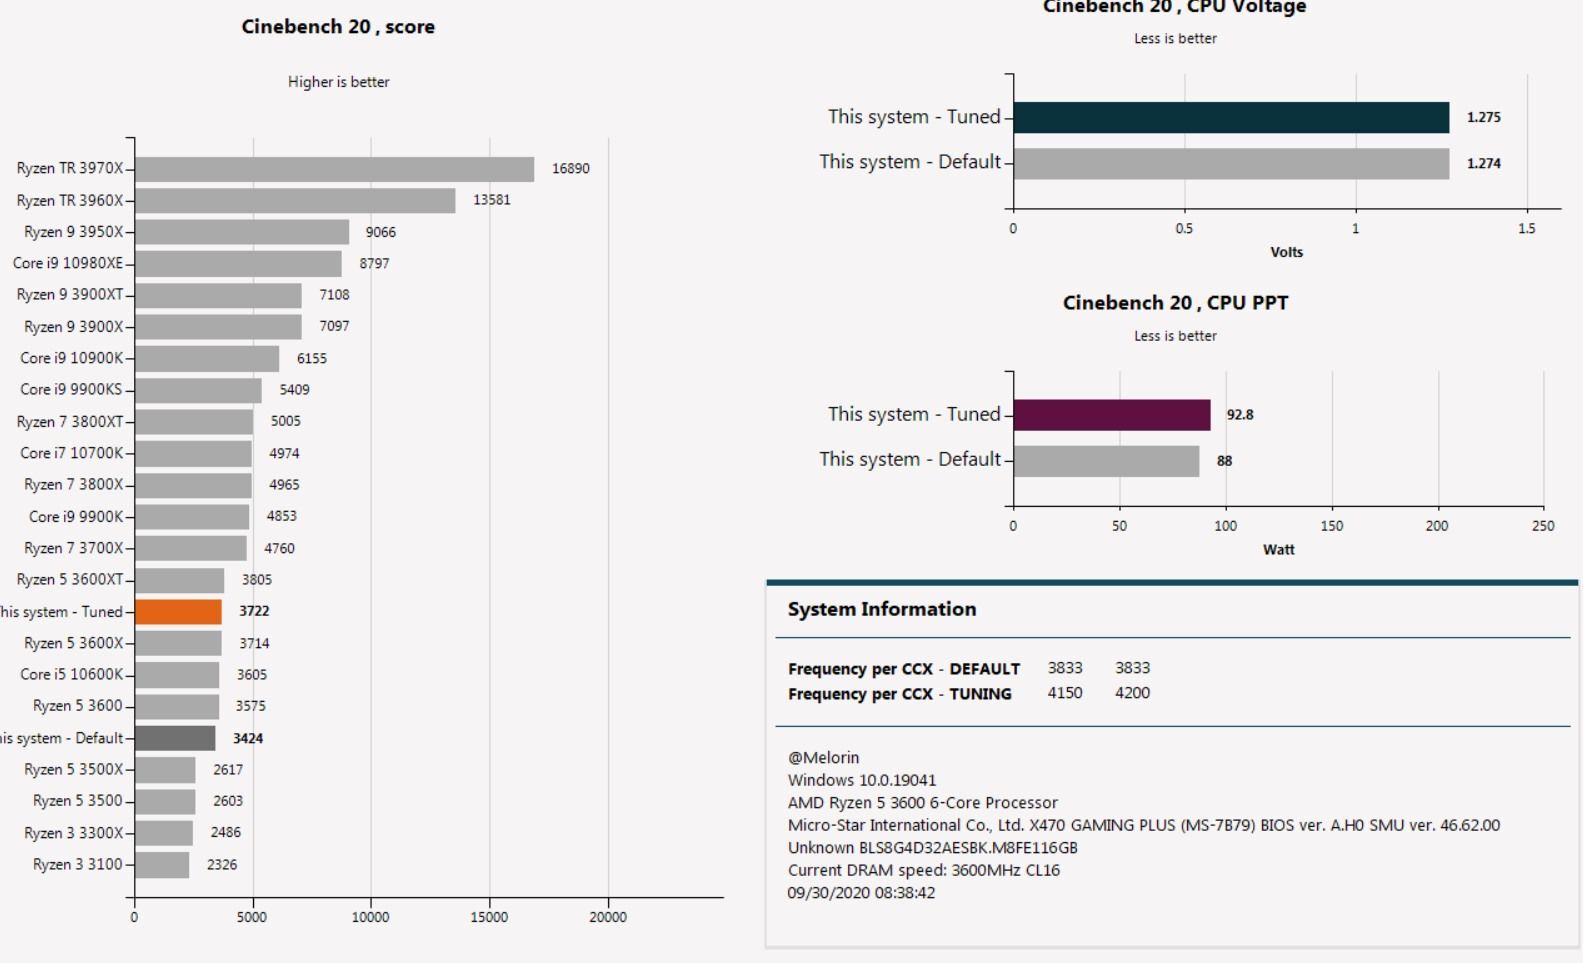Click the Ryzen 5 3600X label
The width and height of the screenshot is (1583, 963).
click(x=73, y=643)
